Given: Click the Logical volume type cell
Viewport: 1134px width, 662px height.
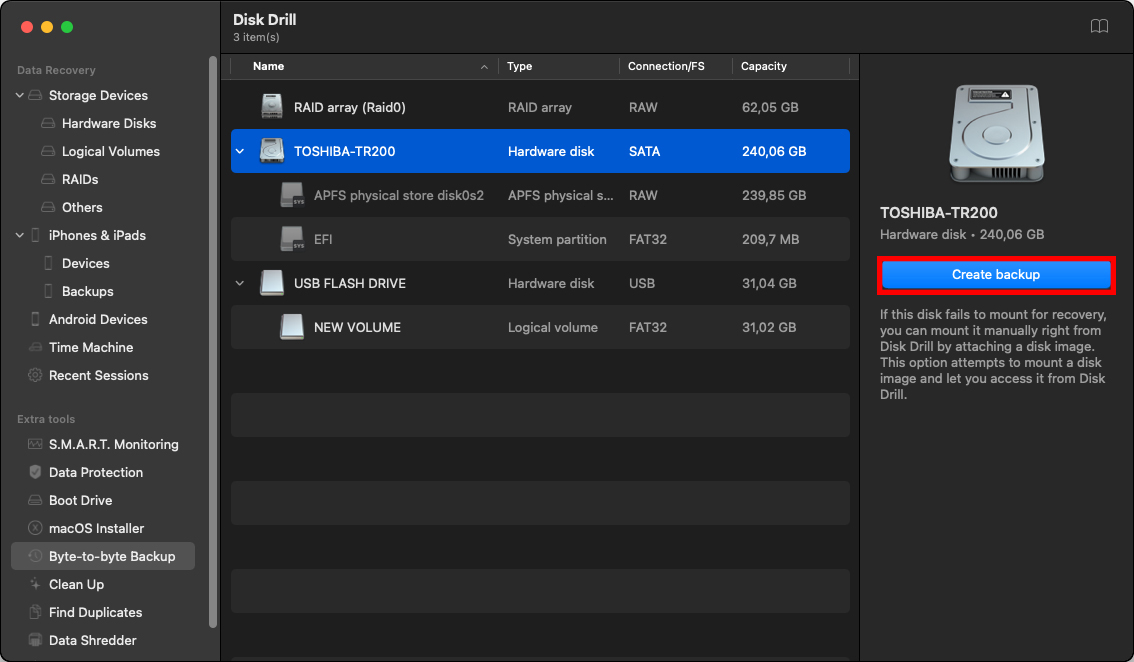Looking at the screenshot, I should point(553,327).
